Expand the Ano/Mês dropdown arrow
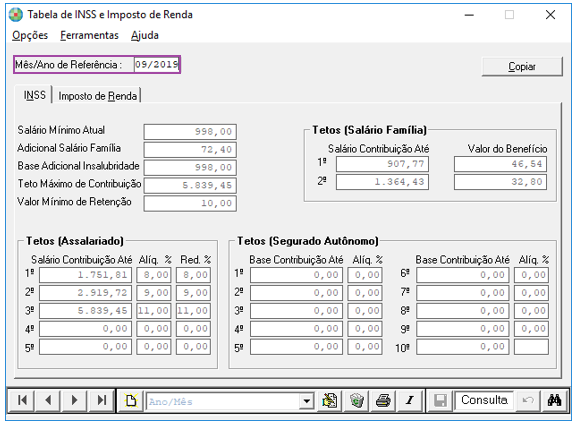Viewport: 576px width, 425px height. [306, 401]
